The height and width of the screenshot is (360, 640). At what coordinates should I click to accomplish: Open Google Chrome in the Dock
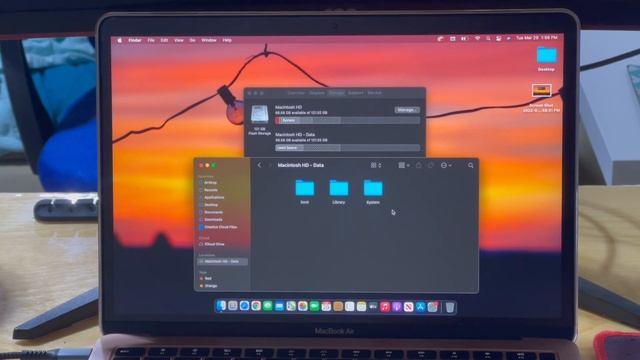[x=256, y=306]
